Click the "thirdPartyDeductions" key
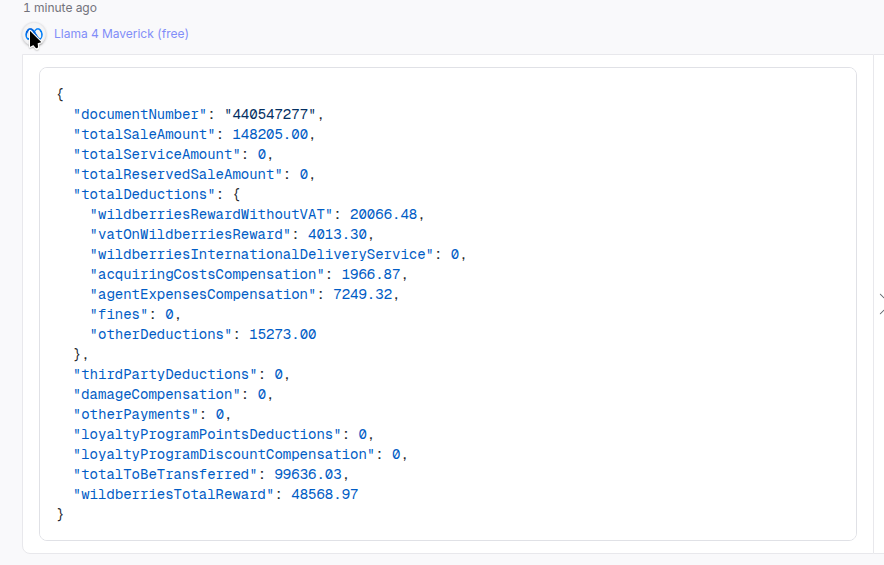 tap(165, 374)
